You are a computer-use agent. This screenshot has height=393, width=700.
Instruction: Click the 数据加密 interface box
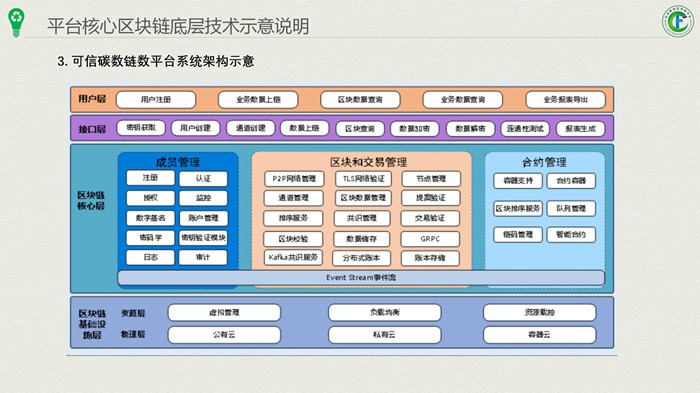click(415, 129)
